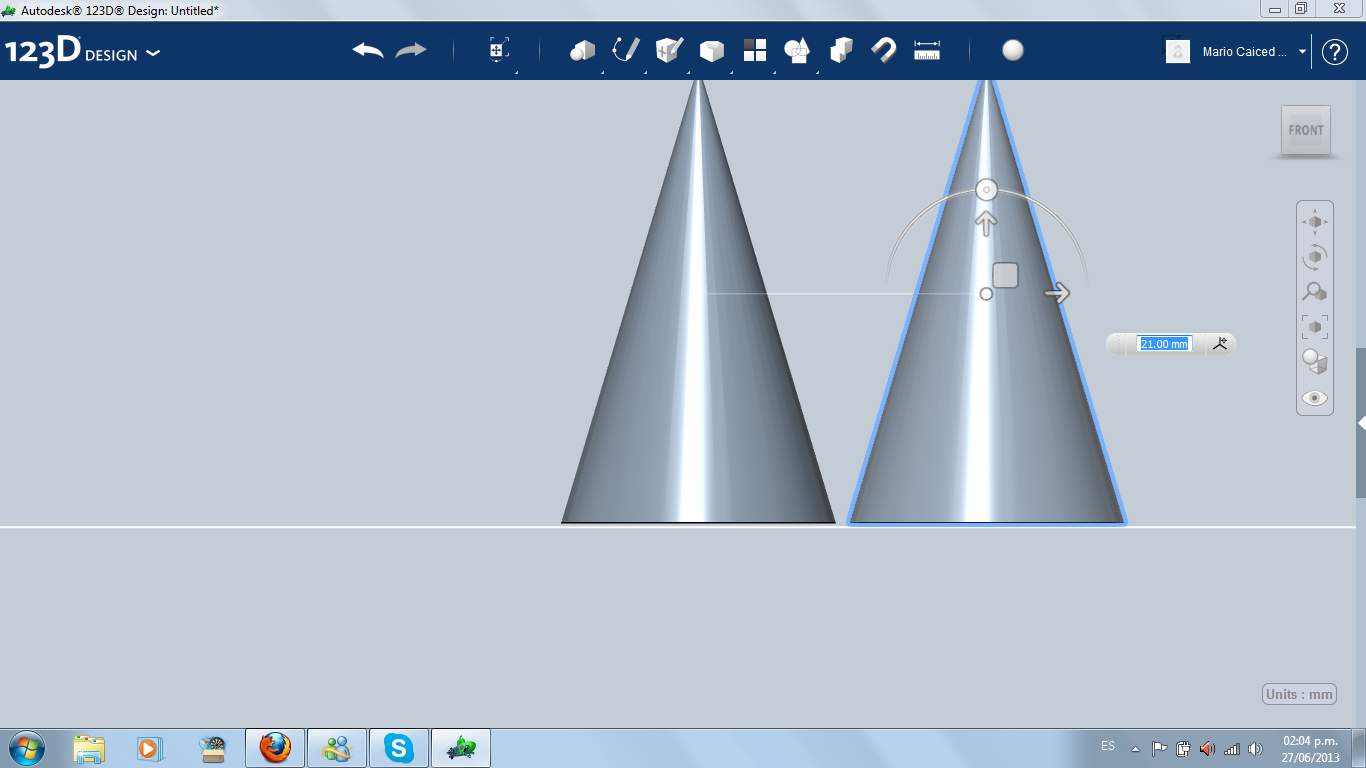This screenshot has height=768, width=1366.
Task: Open the Action Center flag icon
Action: [1160, 748]
